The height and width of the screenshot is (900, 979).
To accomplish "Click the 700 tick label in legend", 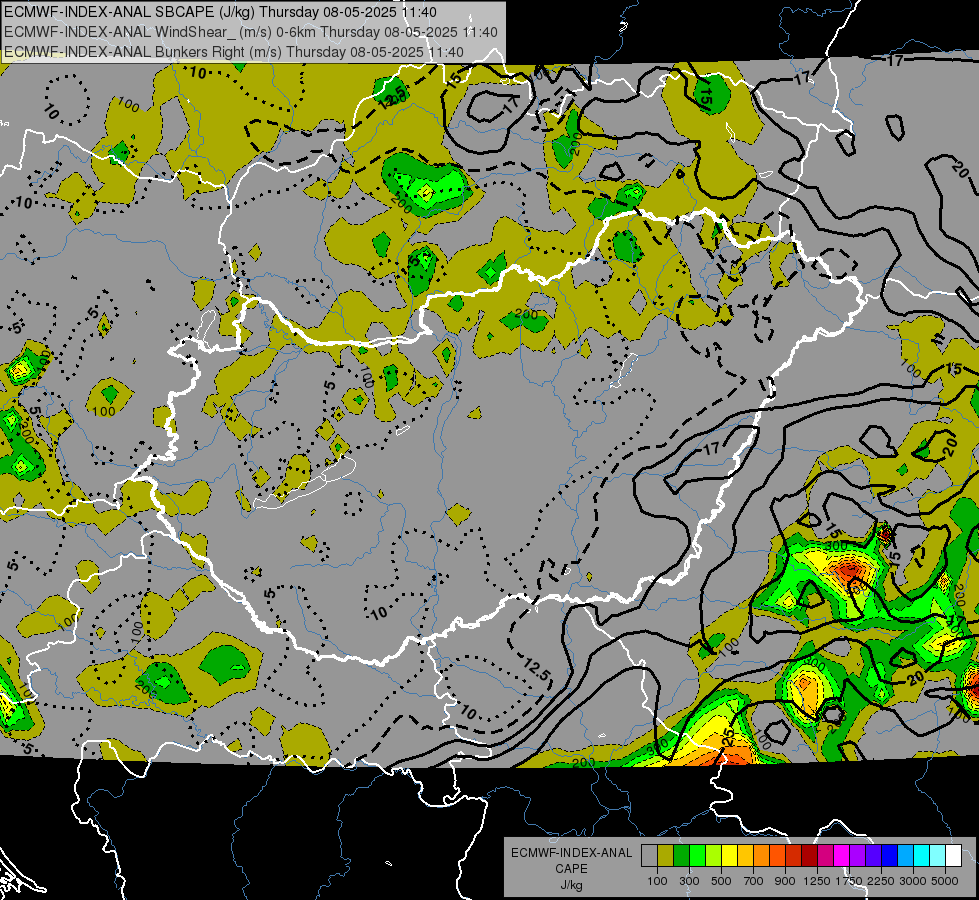I will (x=754, y=881).
